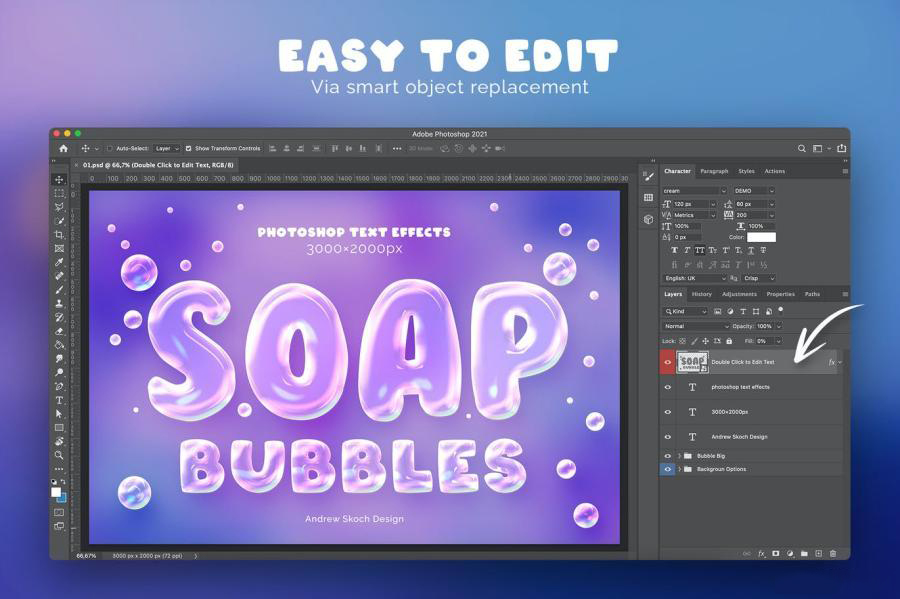Screen dimensions: 900x599
Task: Open the History panel tab
Action: coord(702,294)
